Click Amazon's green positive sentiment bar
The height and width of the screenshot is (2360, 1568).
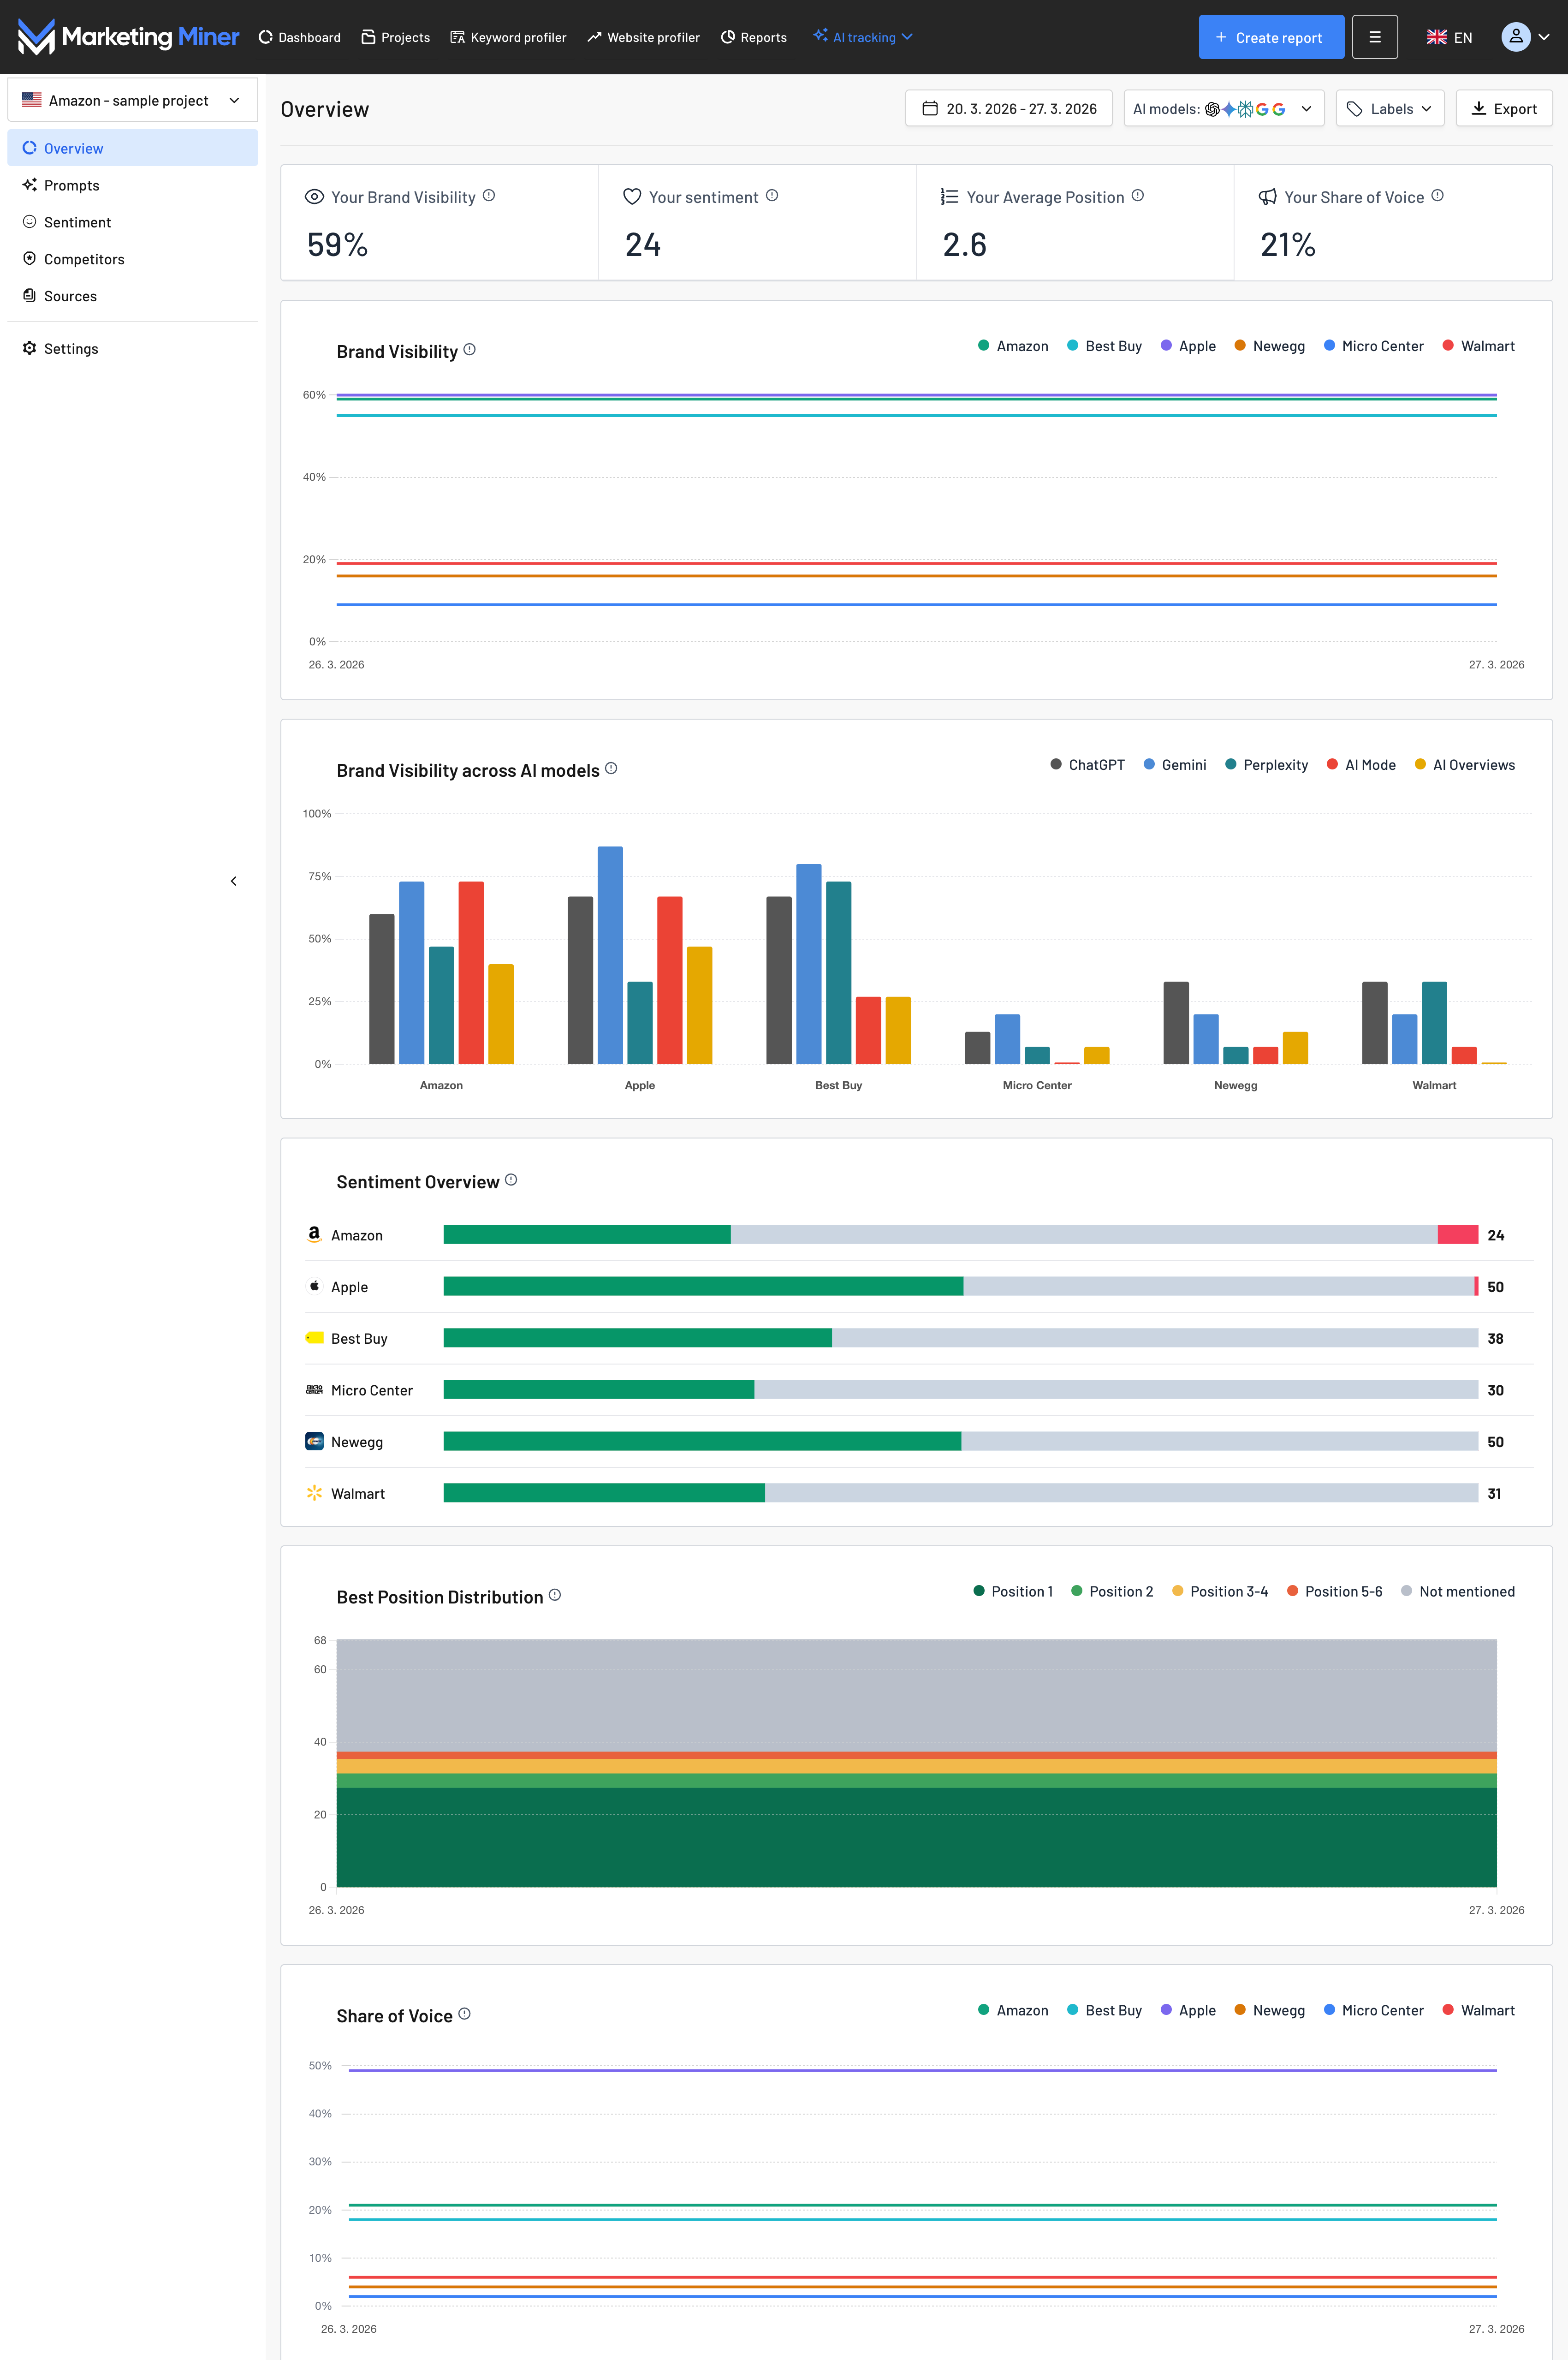[587, 1235]
